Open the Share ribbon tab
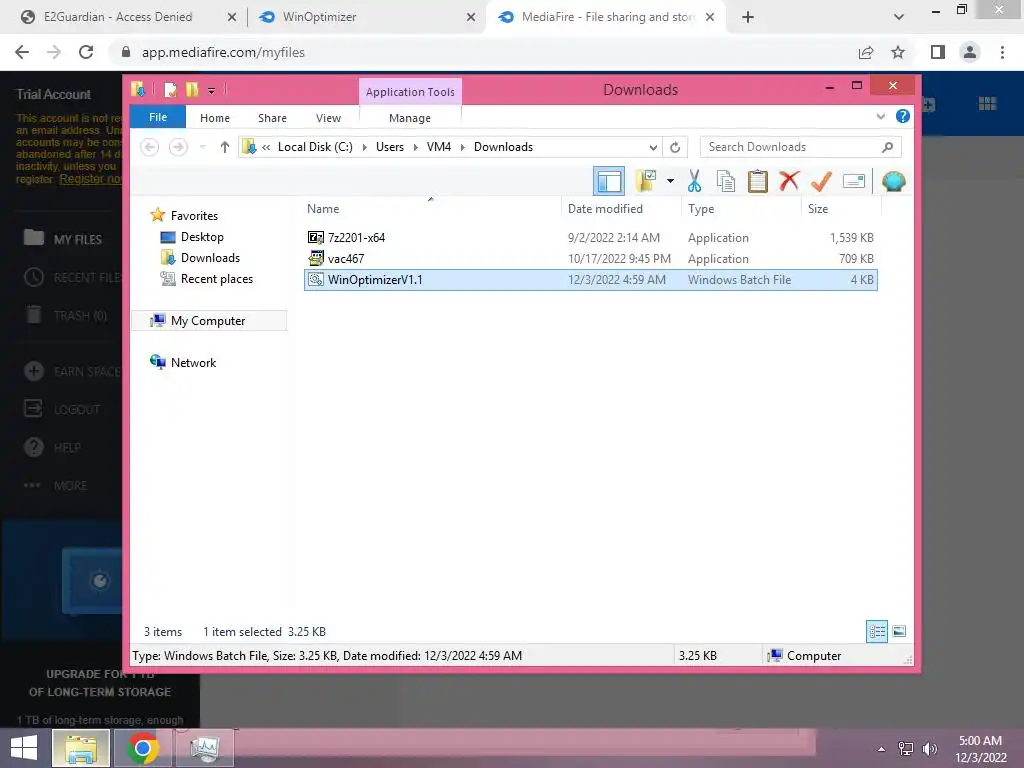This screenshot has height=768, width=1024. point(272,118)
